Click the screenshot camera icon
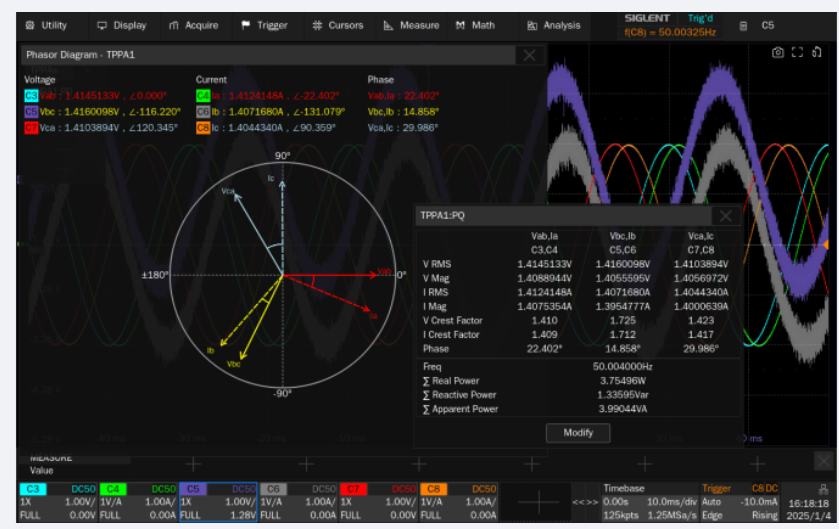Image resolution: width=839 pixels, height=529 pixels. point(777,53)
